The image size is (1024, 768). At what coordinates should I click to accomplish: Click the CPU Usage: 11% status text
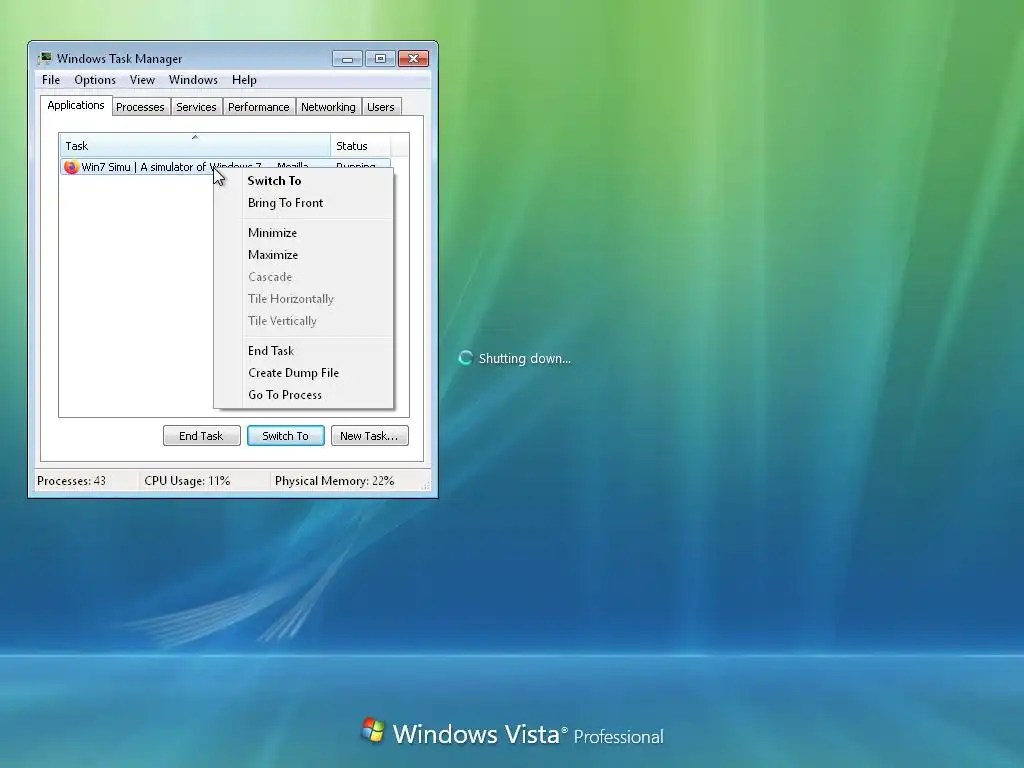(187, 481)
